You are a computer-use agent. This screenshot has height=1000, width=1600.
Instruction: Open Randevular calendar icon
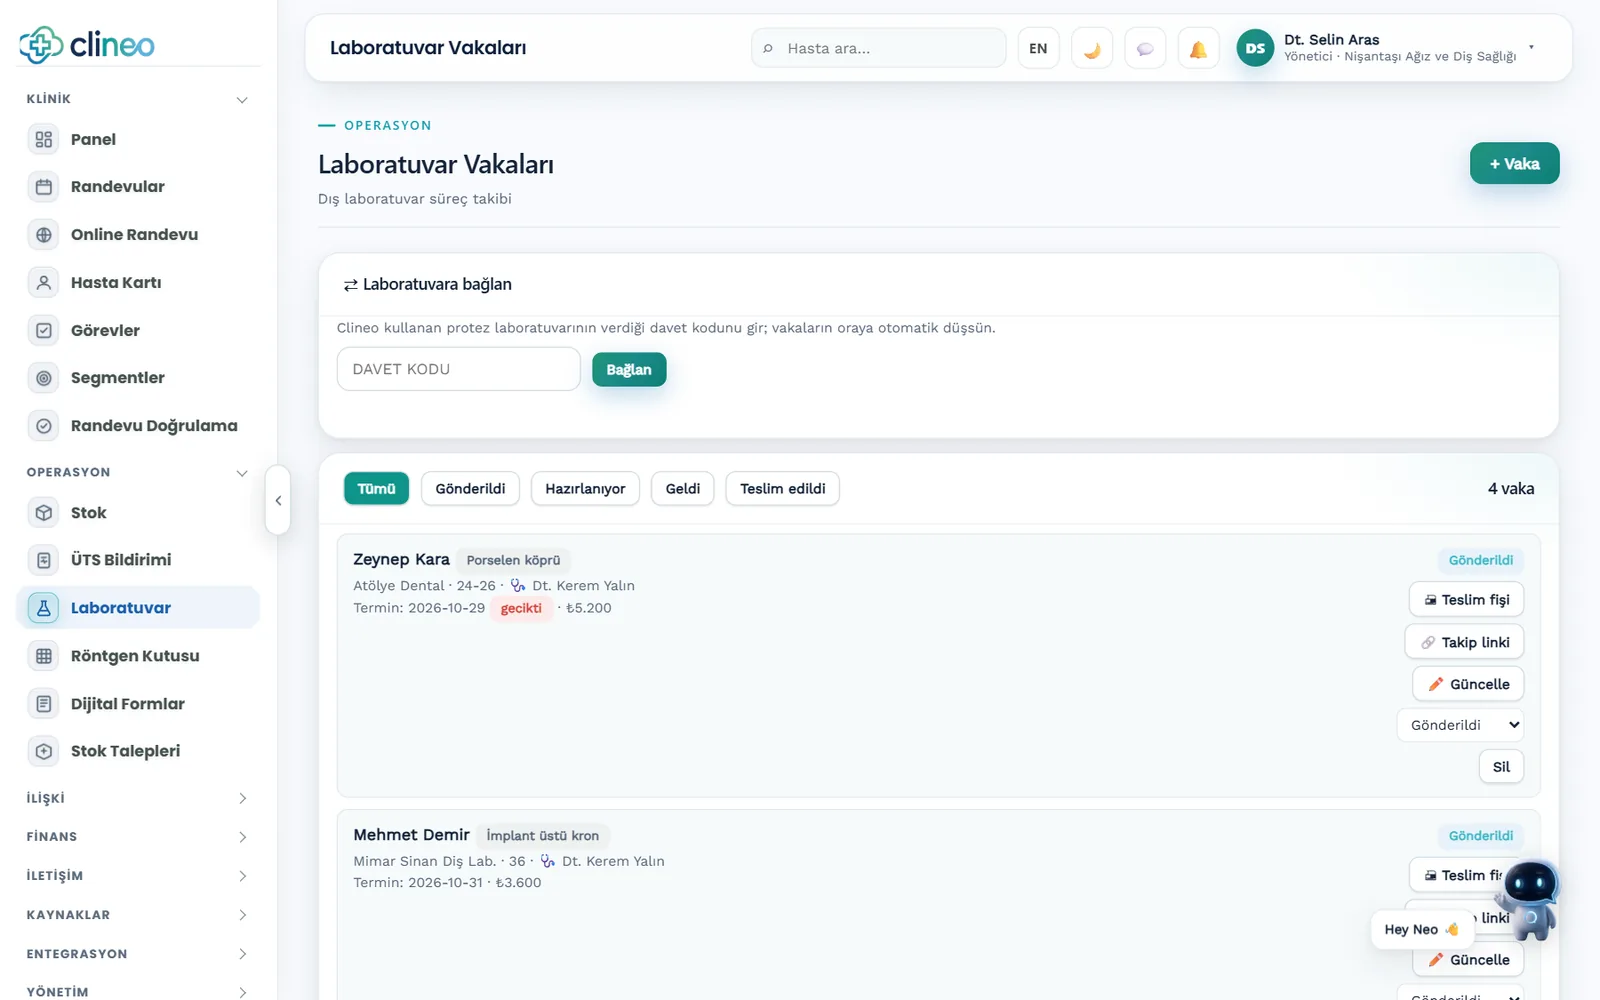pos(44,186)
